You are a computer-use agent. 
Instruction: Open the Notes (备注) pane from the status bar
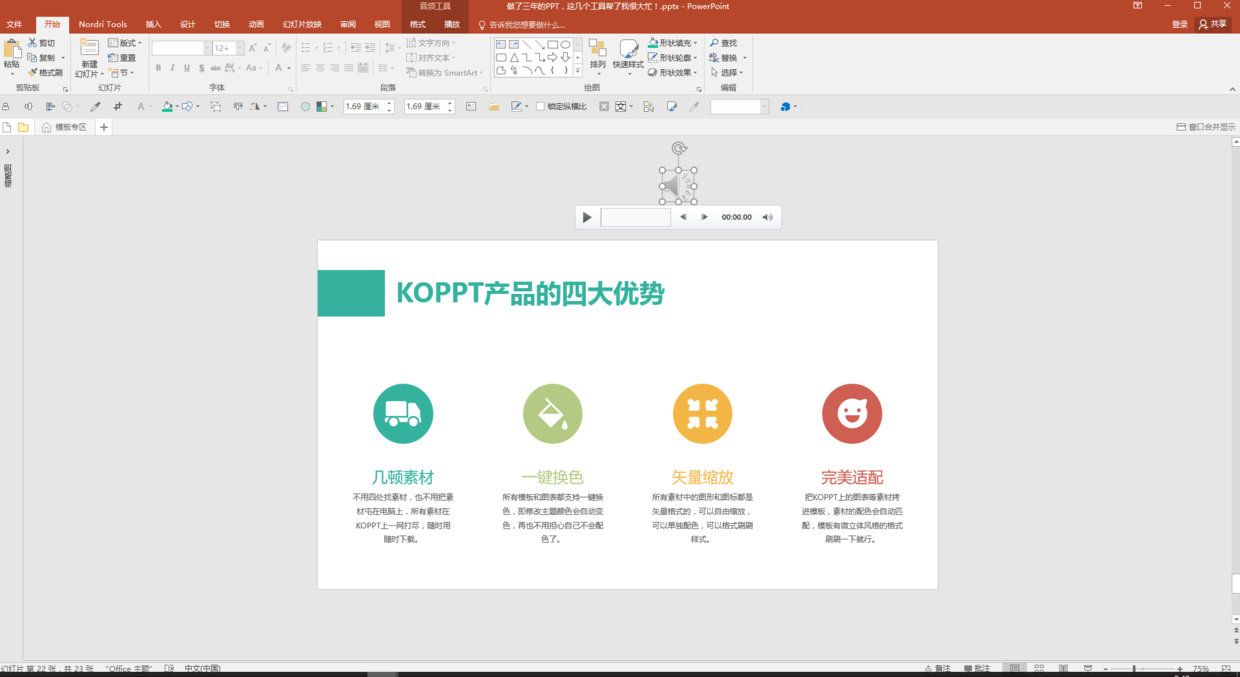[x=939, y=669]
